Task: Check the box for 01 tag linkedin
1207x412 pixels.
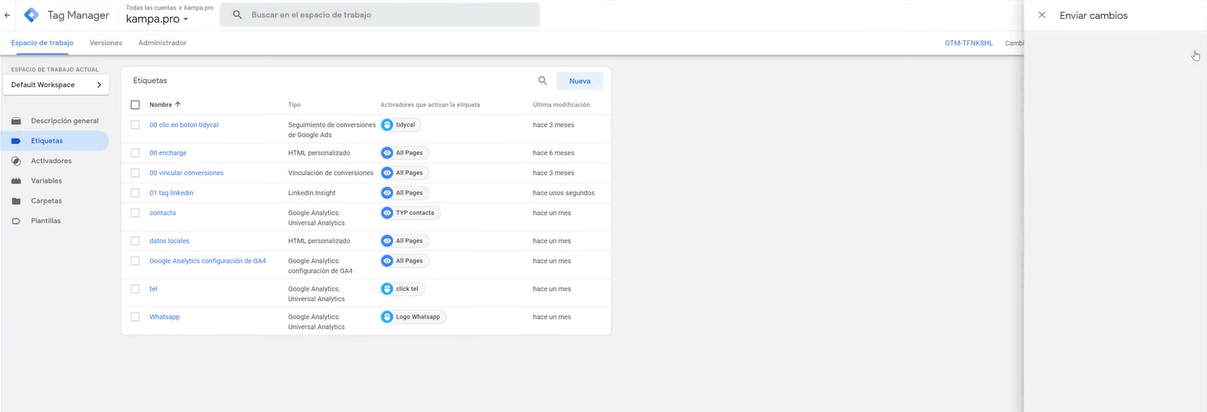Action: coord(135,193)
